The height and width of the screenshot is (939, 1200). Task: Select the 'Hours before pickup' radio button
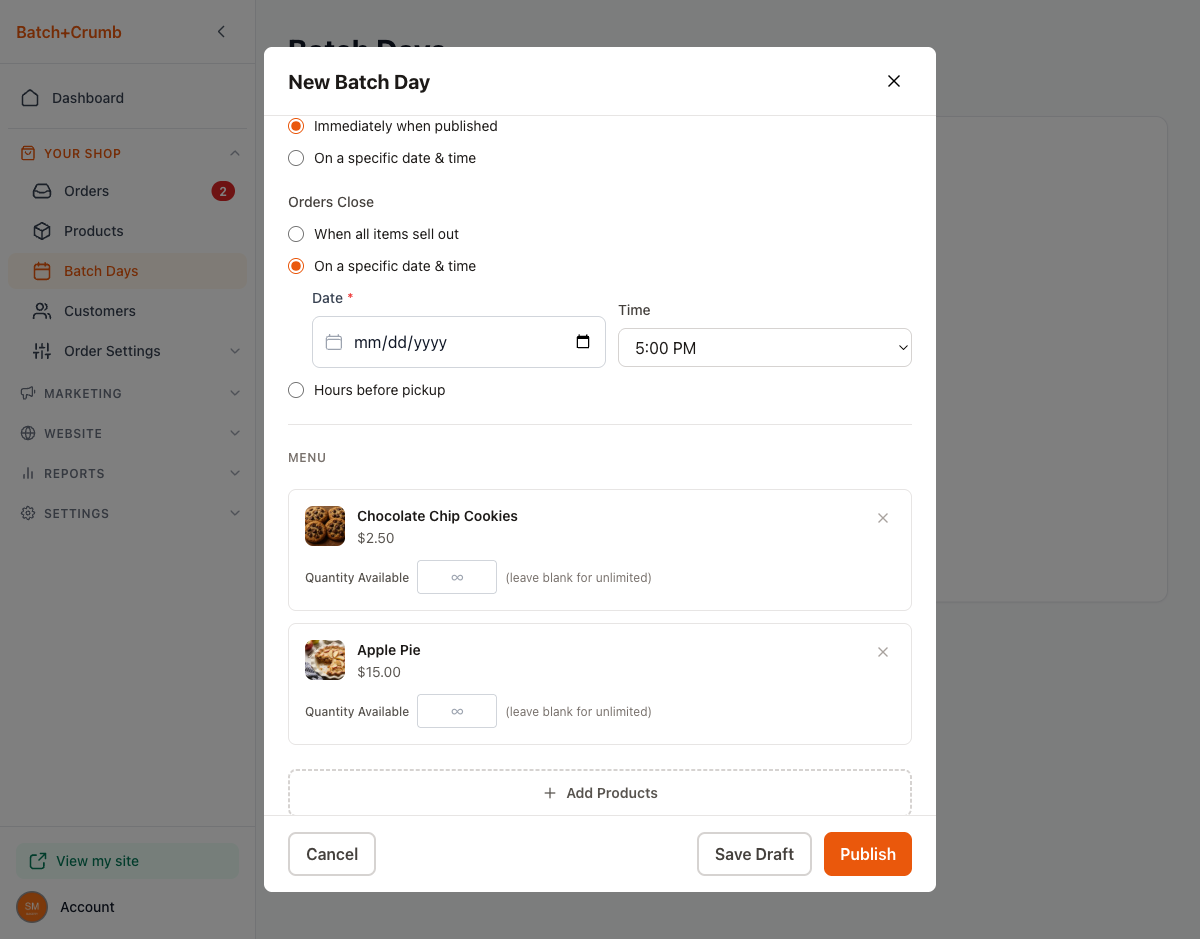(296, 390)
